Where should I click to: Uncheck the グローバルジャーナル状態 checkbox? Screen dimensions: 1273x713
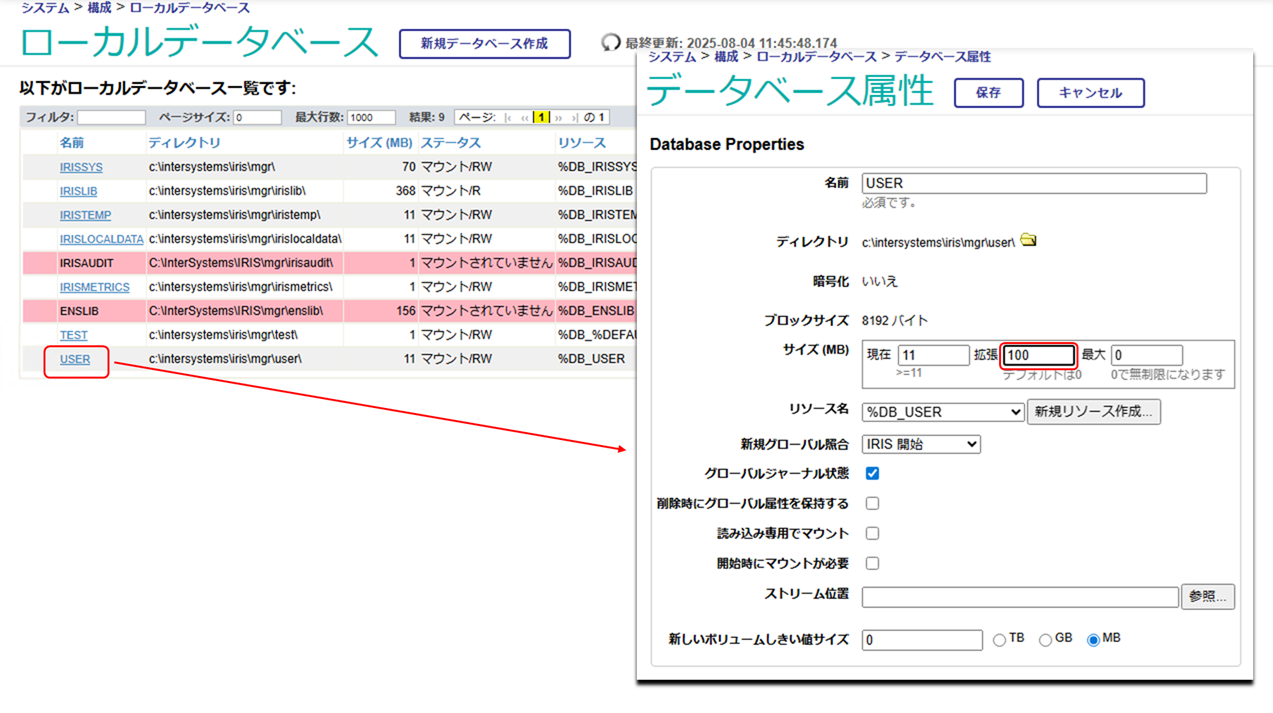pos(872,473)
